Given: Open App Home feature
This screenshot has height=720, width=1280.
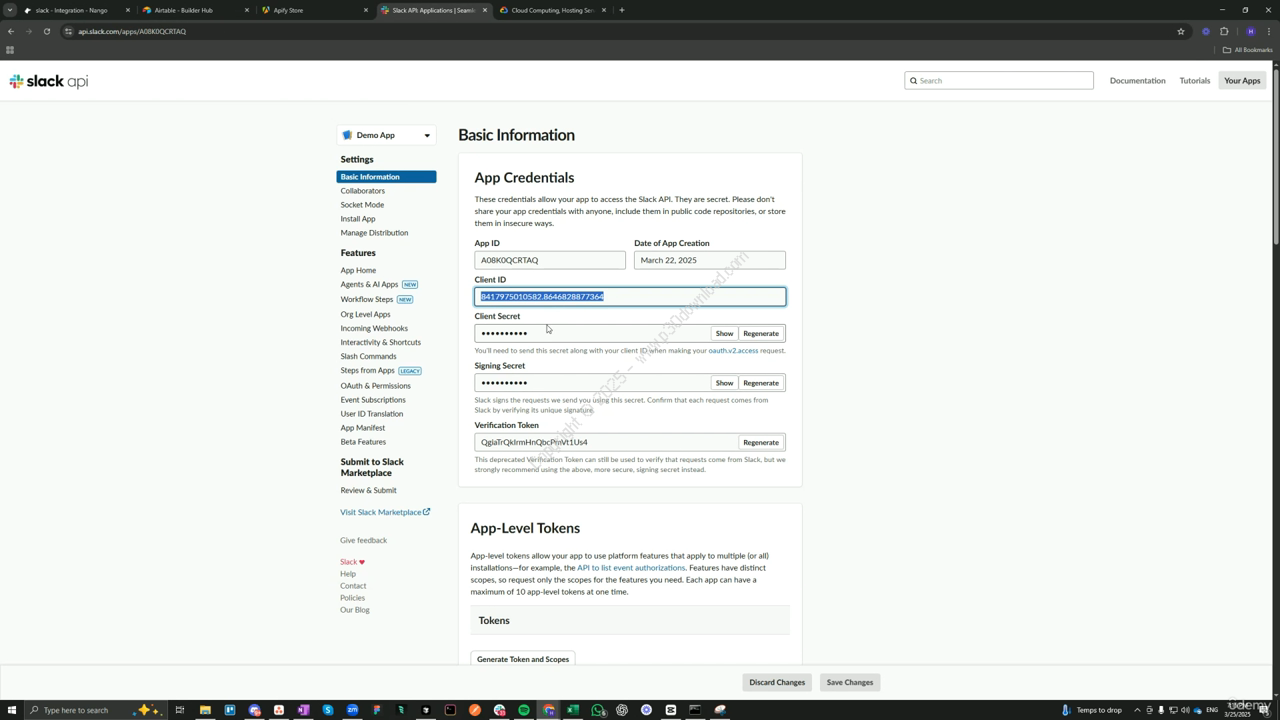Looking at the screenshot, I should [358, 270].
